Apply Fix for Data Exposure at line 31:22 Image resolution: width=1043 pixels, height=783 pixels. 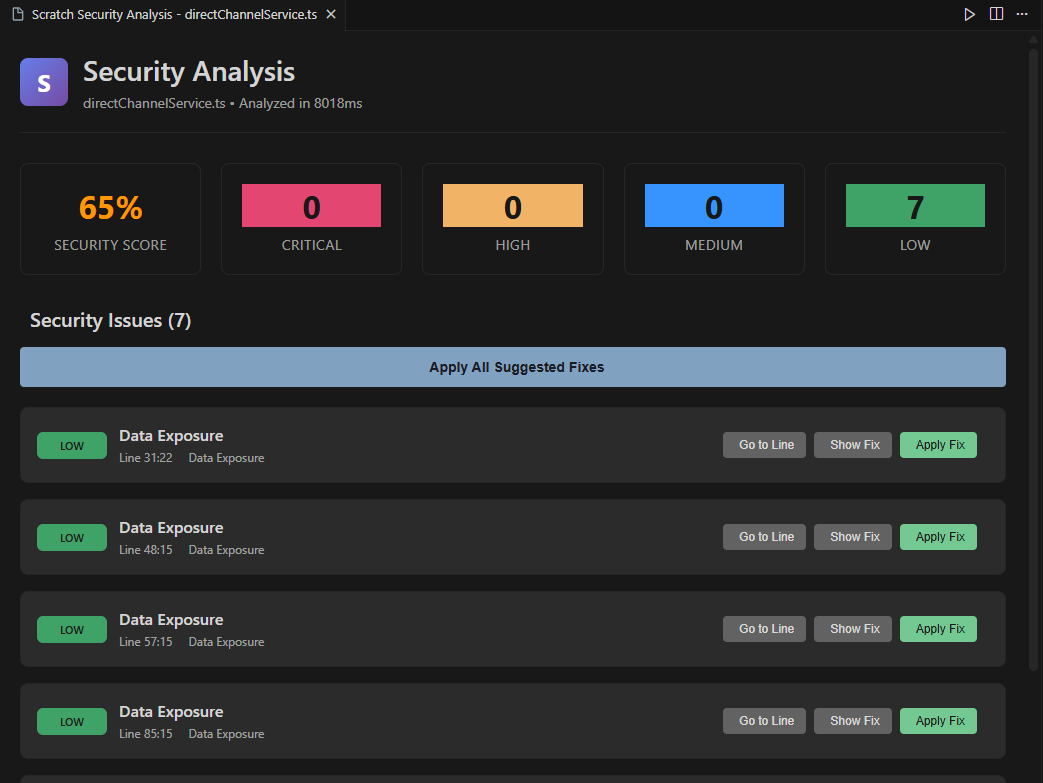(937, 444)
